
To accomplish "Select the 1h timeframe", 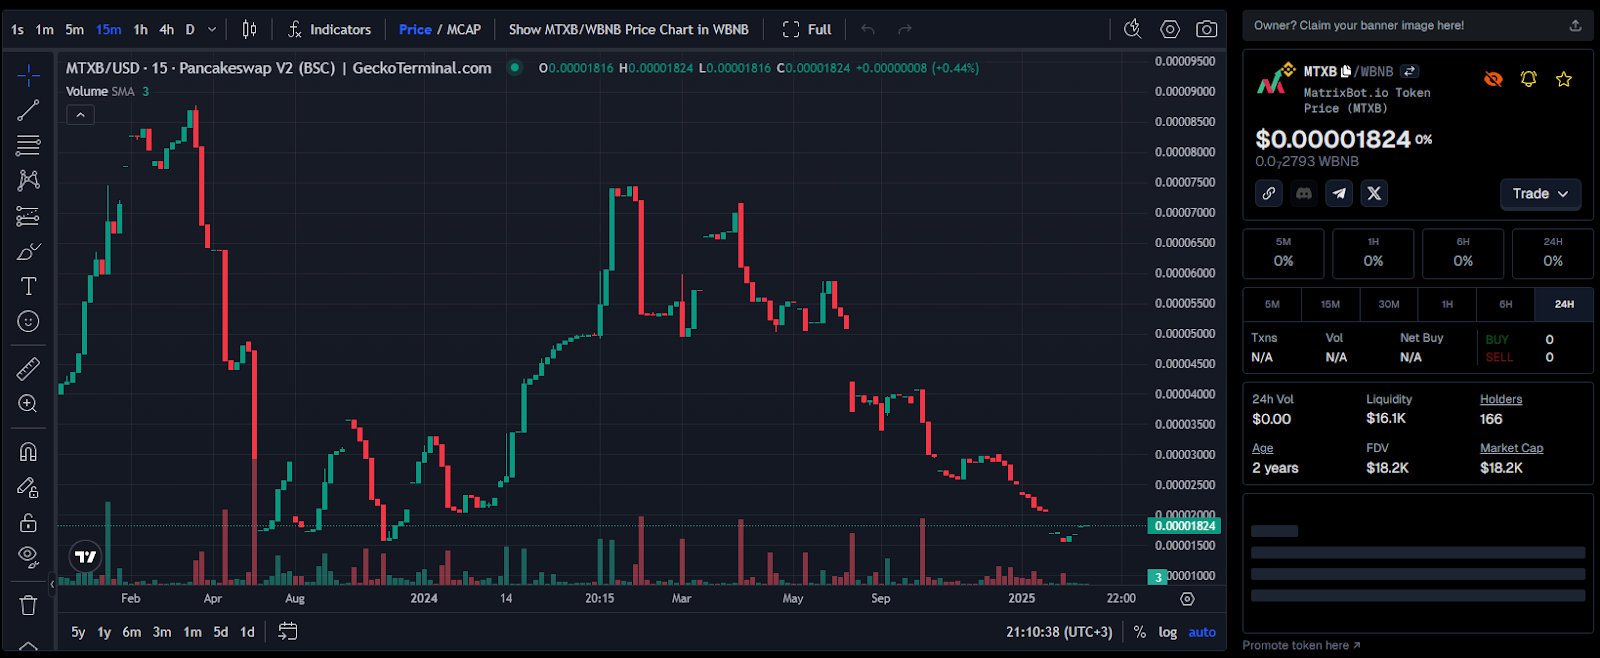I will point(141,30).
